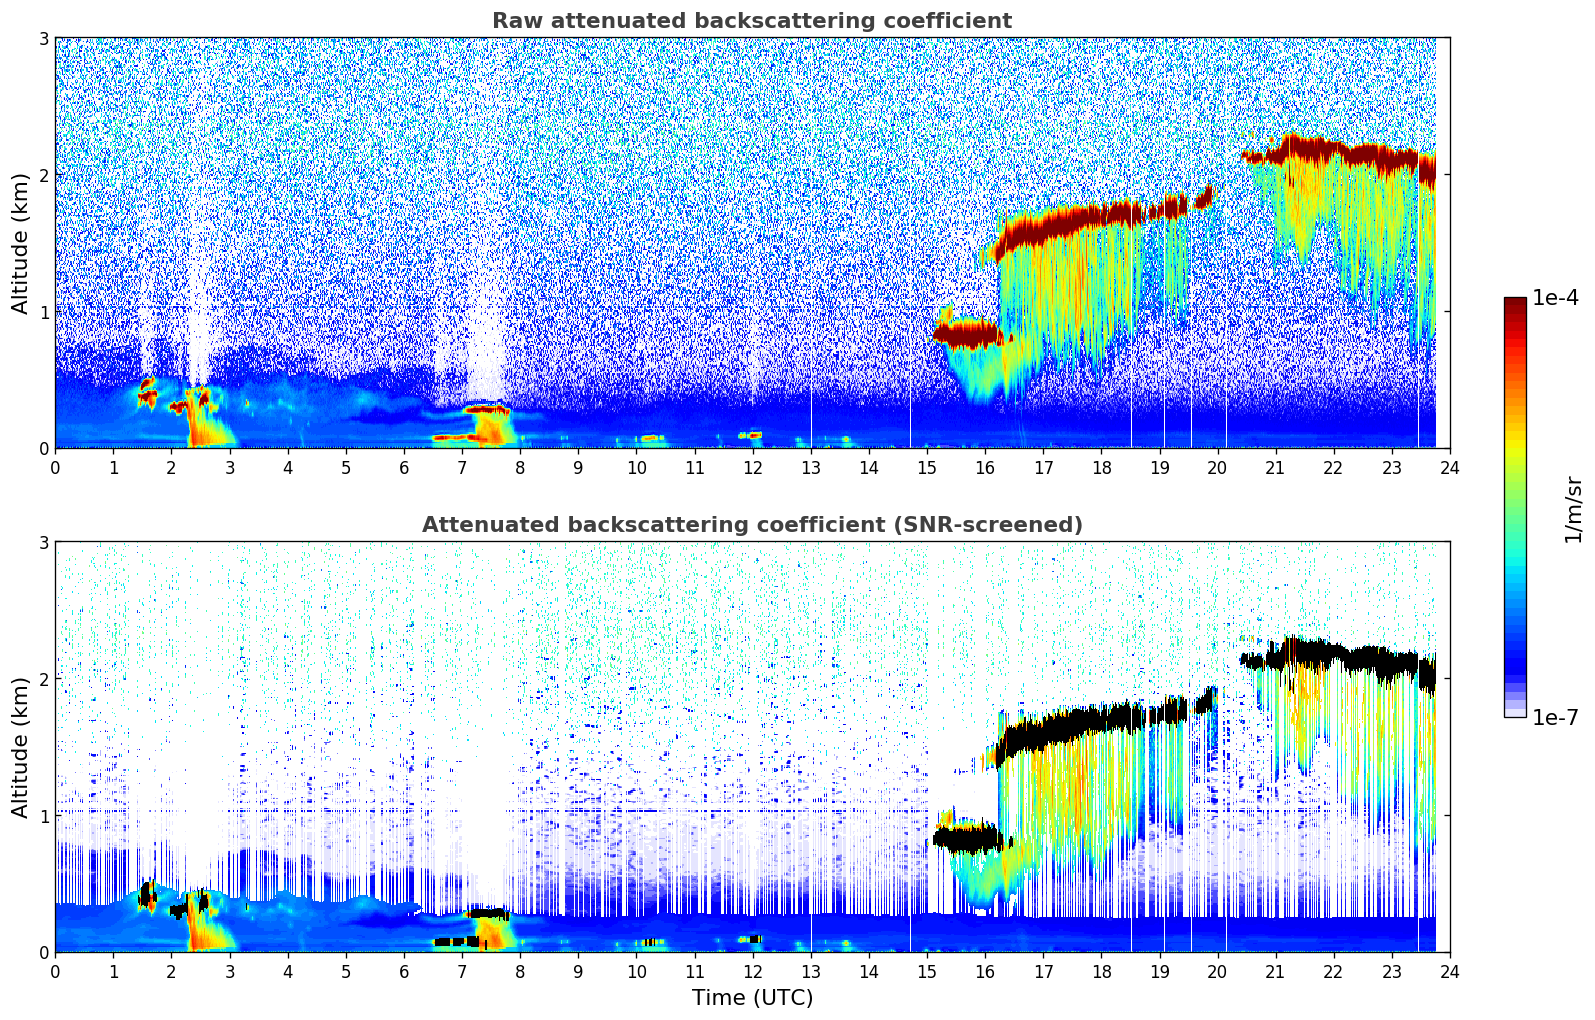Click 'Altitude (km)' label of the SNR-screened plot
This screenshot has height=1020, width=1595.
coord(20,747)
